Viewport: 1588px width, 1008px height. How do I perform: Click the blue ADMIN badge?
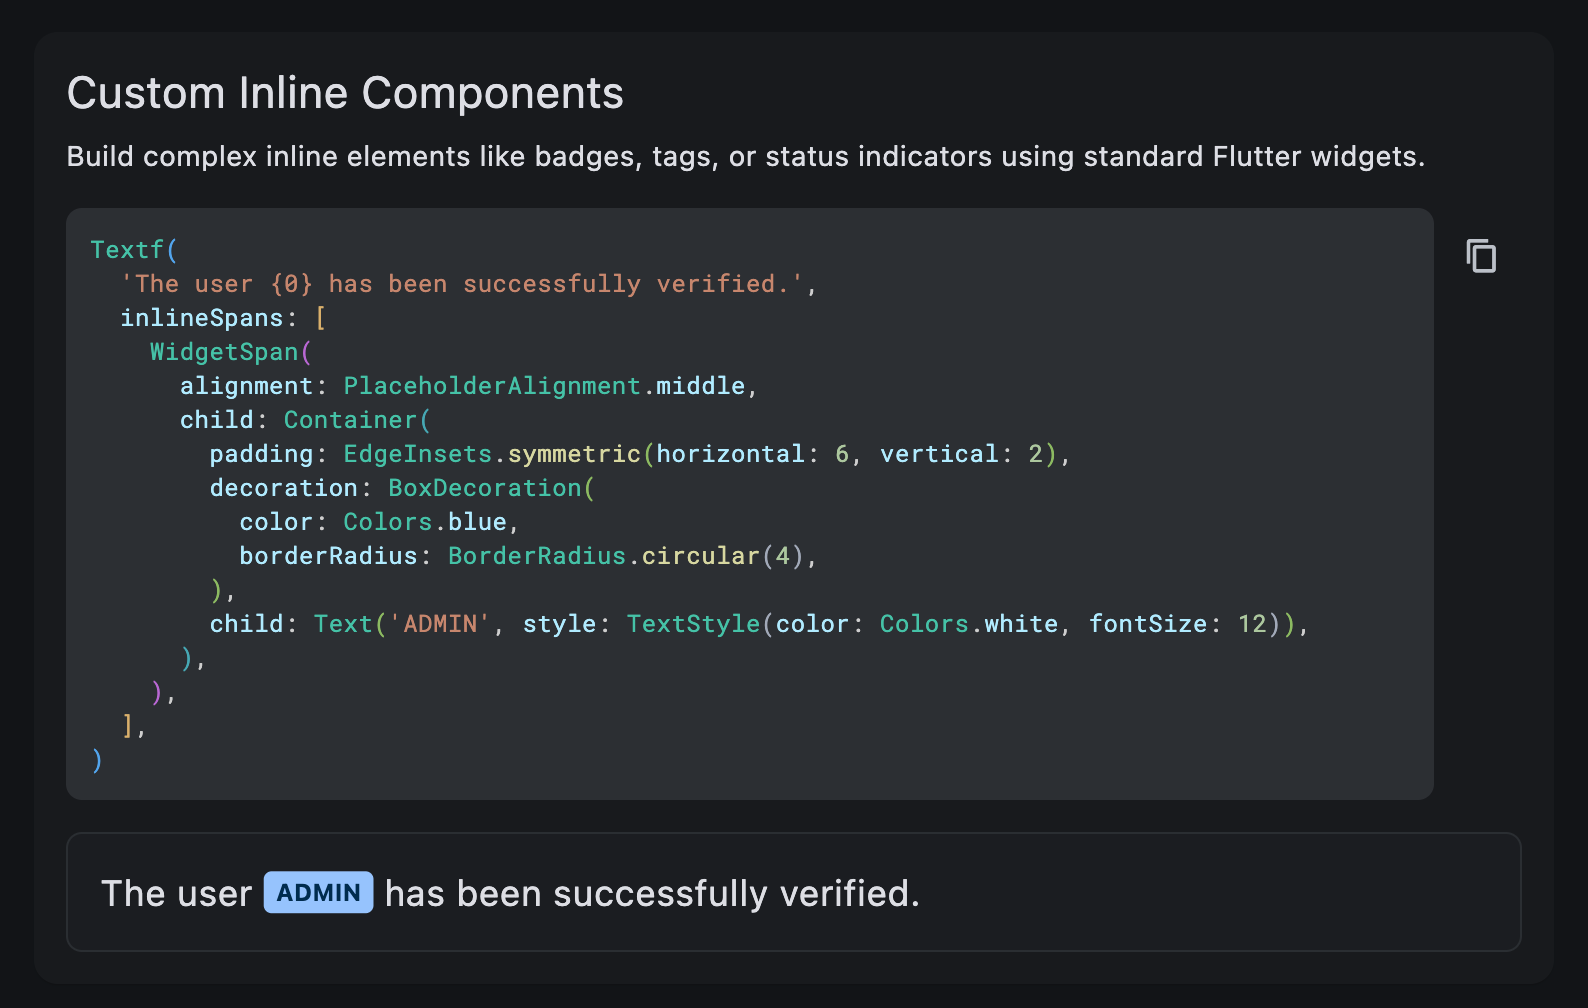(318, 893)
